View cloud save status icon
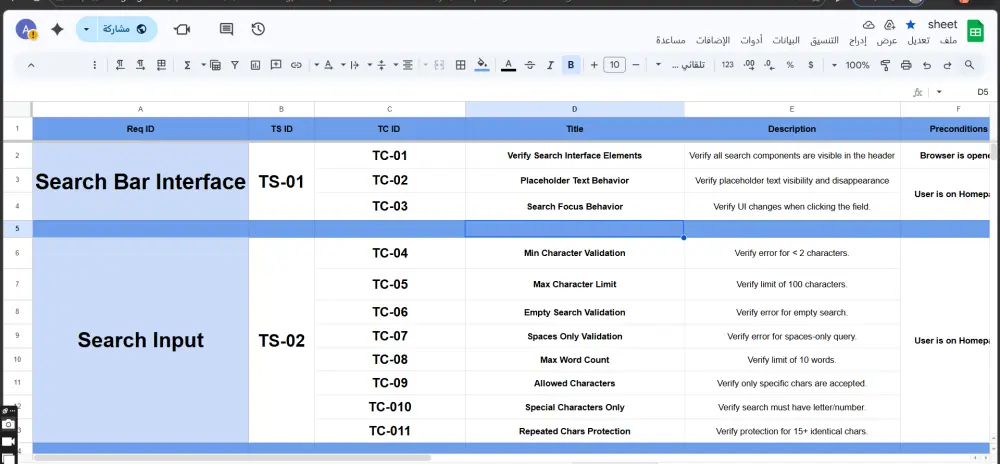 point(869,25)
